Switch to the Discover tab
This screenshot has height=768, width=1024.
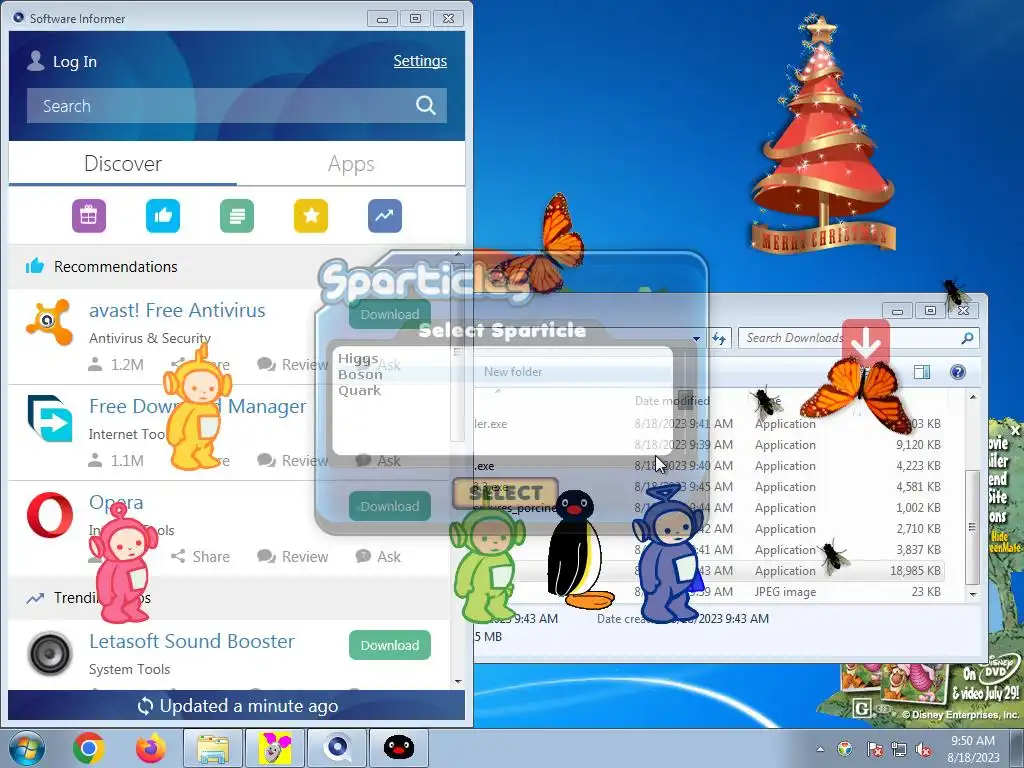(x=123, y=163)
